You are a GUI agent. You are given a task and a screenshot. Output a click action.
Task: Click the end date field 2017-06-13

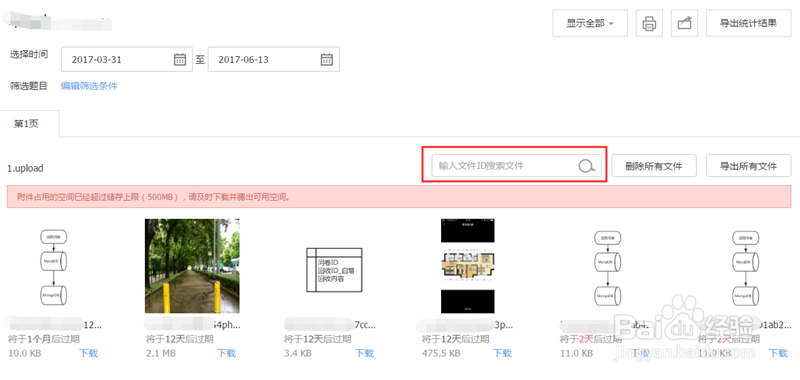click(x=274, y=59)
